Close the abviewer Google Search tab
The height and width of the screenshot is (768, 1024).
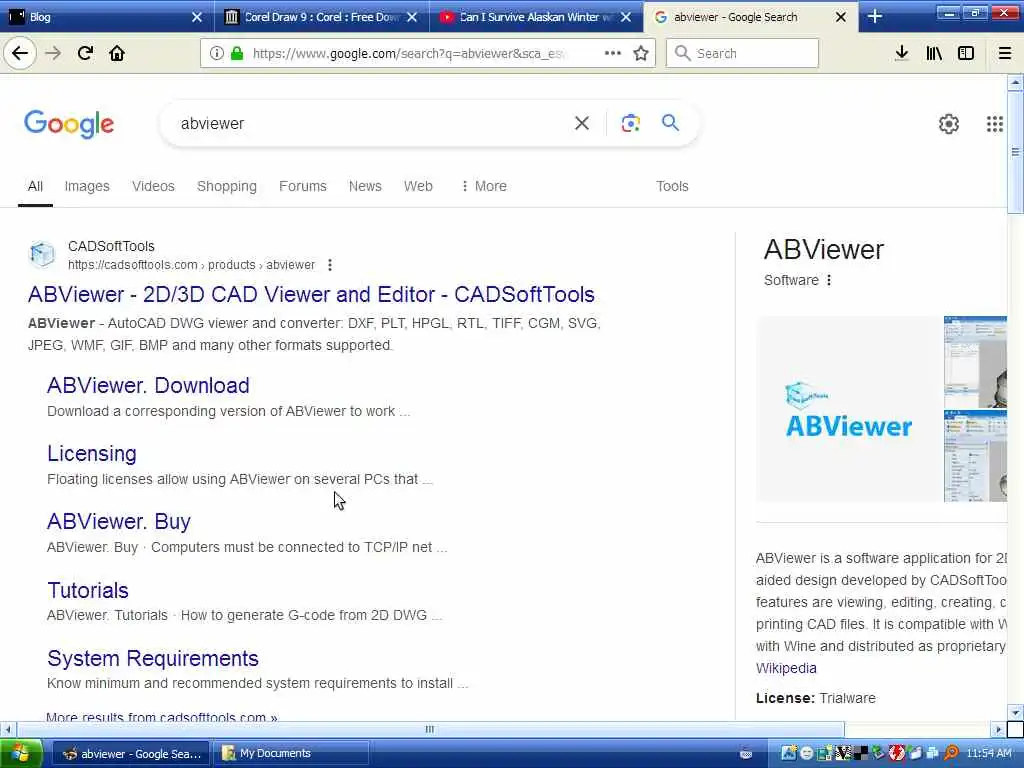click(840, 17)
